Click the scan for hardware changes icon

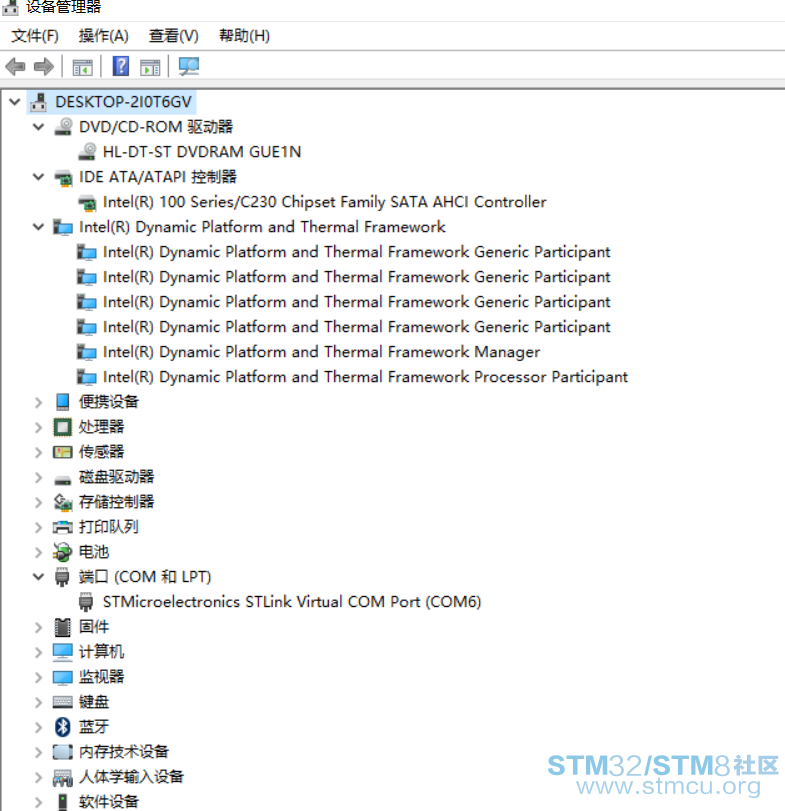tap(189, 66)
